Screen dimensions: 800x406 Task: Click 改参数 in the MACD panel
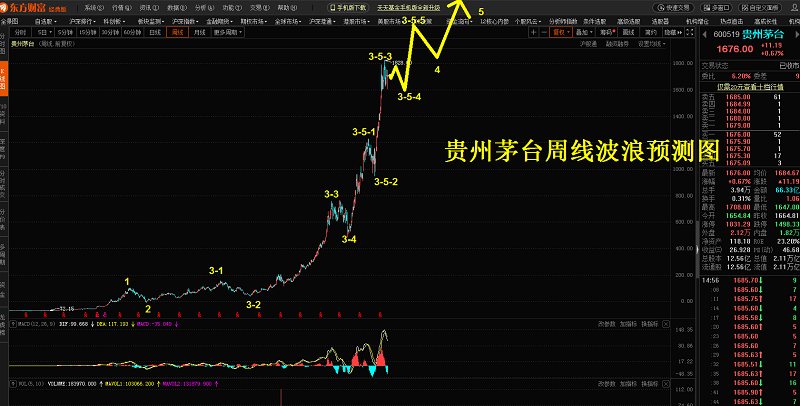[607, 324]
